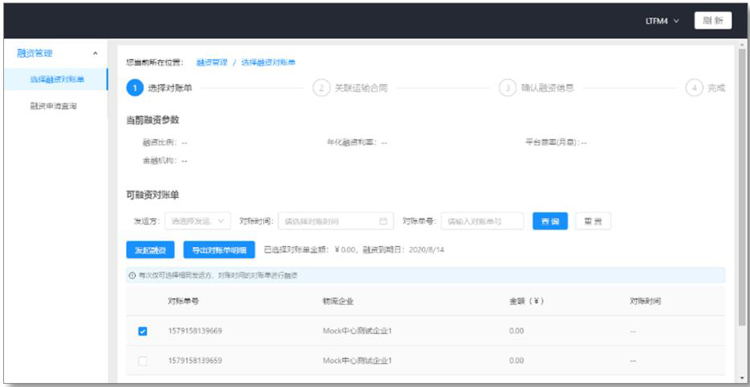The image size is (750, 387).
Task: Open the 发运方 dropdown selector
Action: (x=198, y=221)
